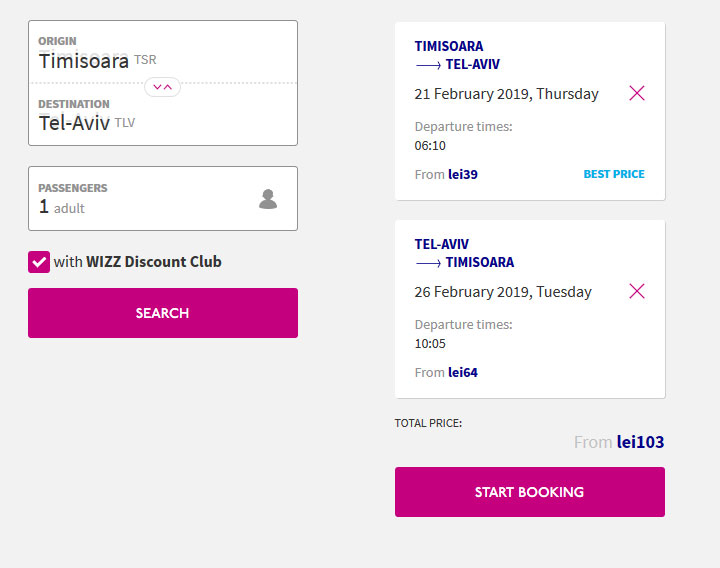Image resolution: width=720 pixels, height=568 pixels.
Task: Click the lei39 outbound price
Action: click(463, 174)
